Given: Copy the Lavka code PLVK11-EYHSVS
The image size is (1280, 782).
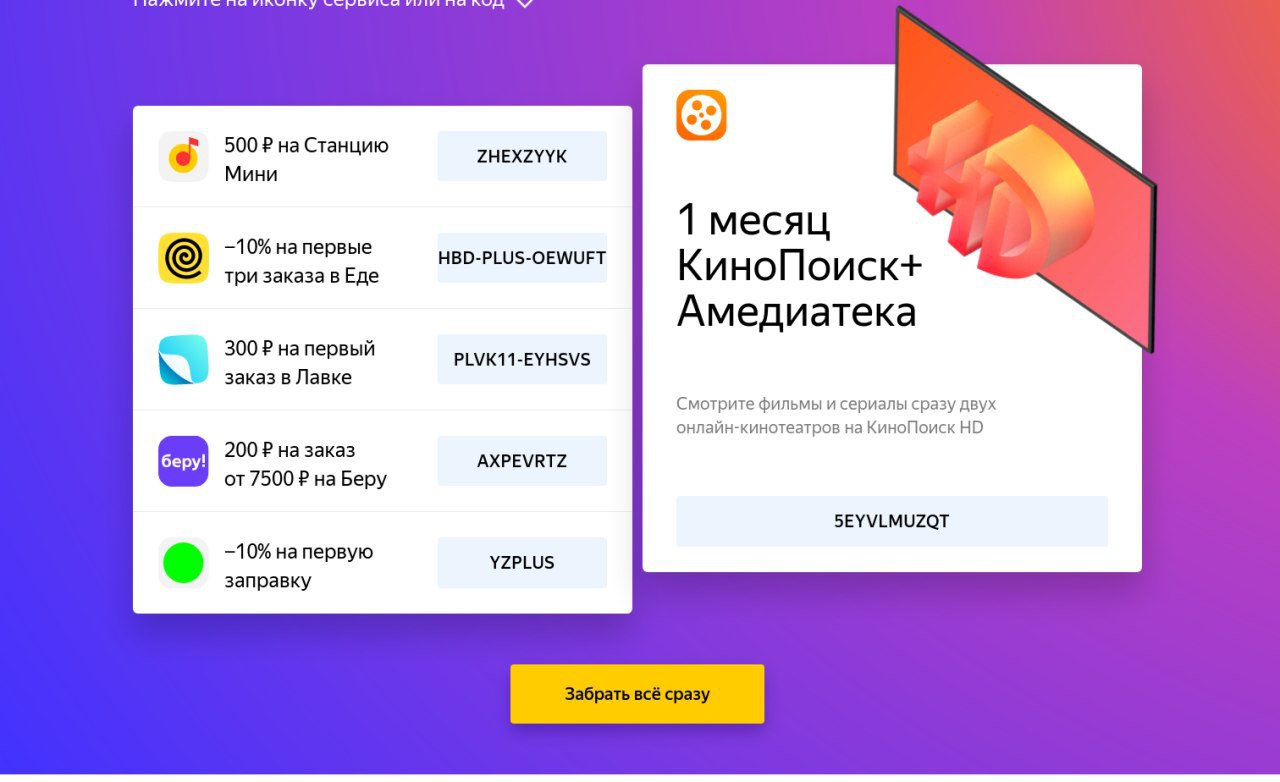Looking at the screenshot, I should [x=522, y=359].
